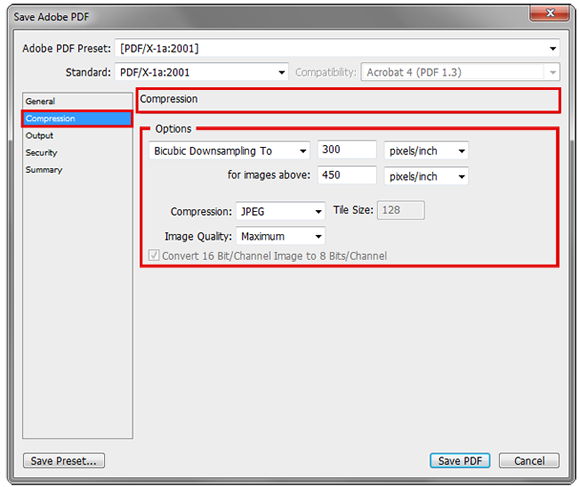Open the images-above pixels/inch unit dropdown
Viewport: 580px width, 487px height.
(426, 176)
